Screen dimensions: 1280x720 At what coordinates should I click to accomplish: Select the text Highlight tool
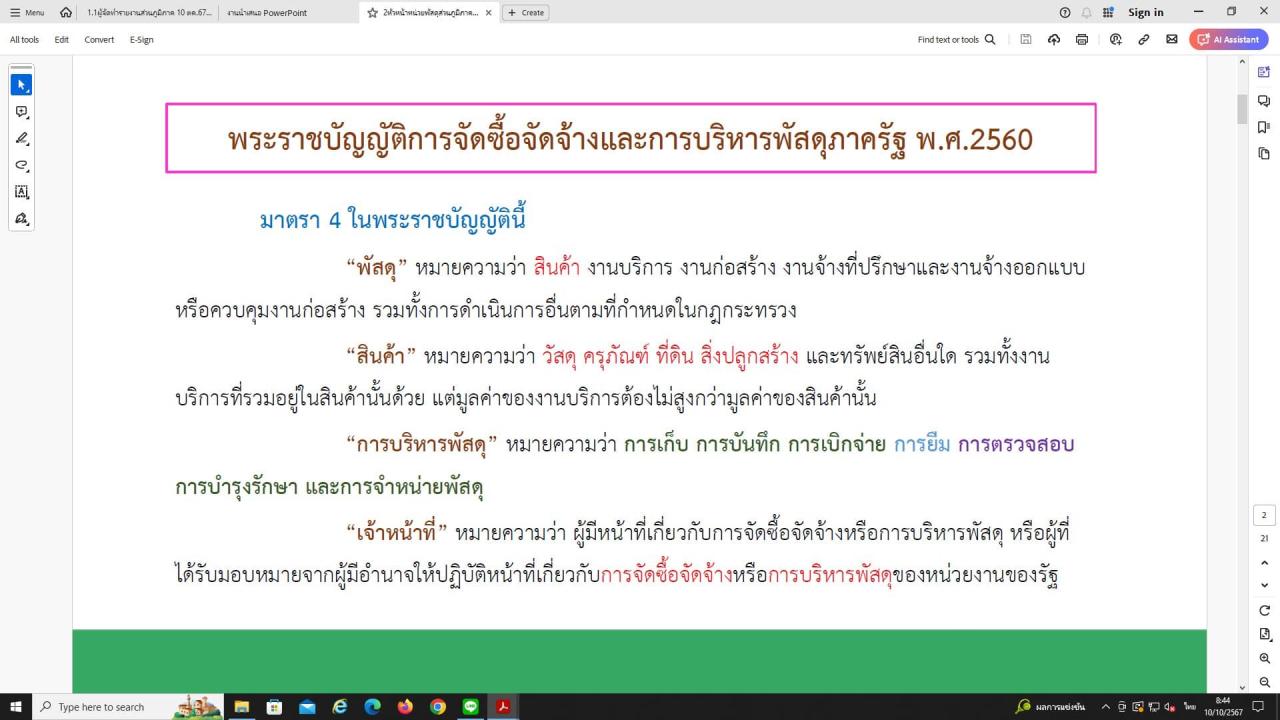tap(22, 139)
